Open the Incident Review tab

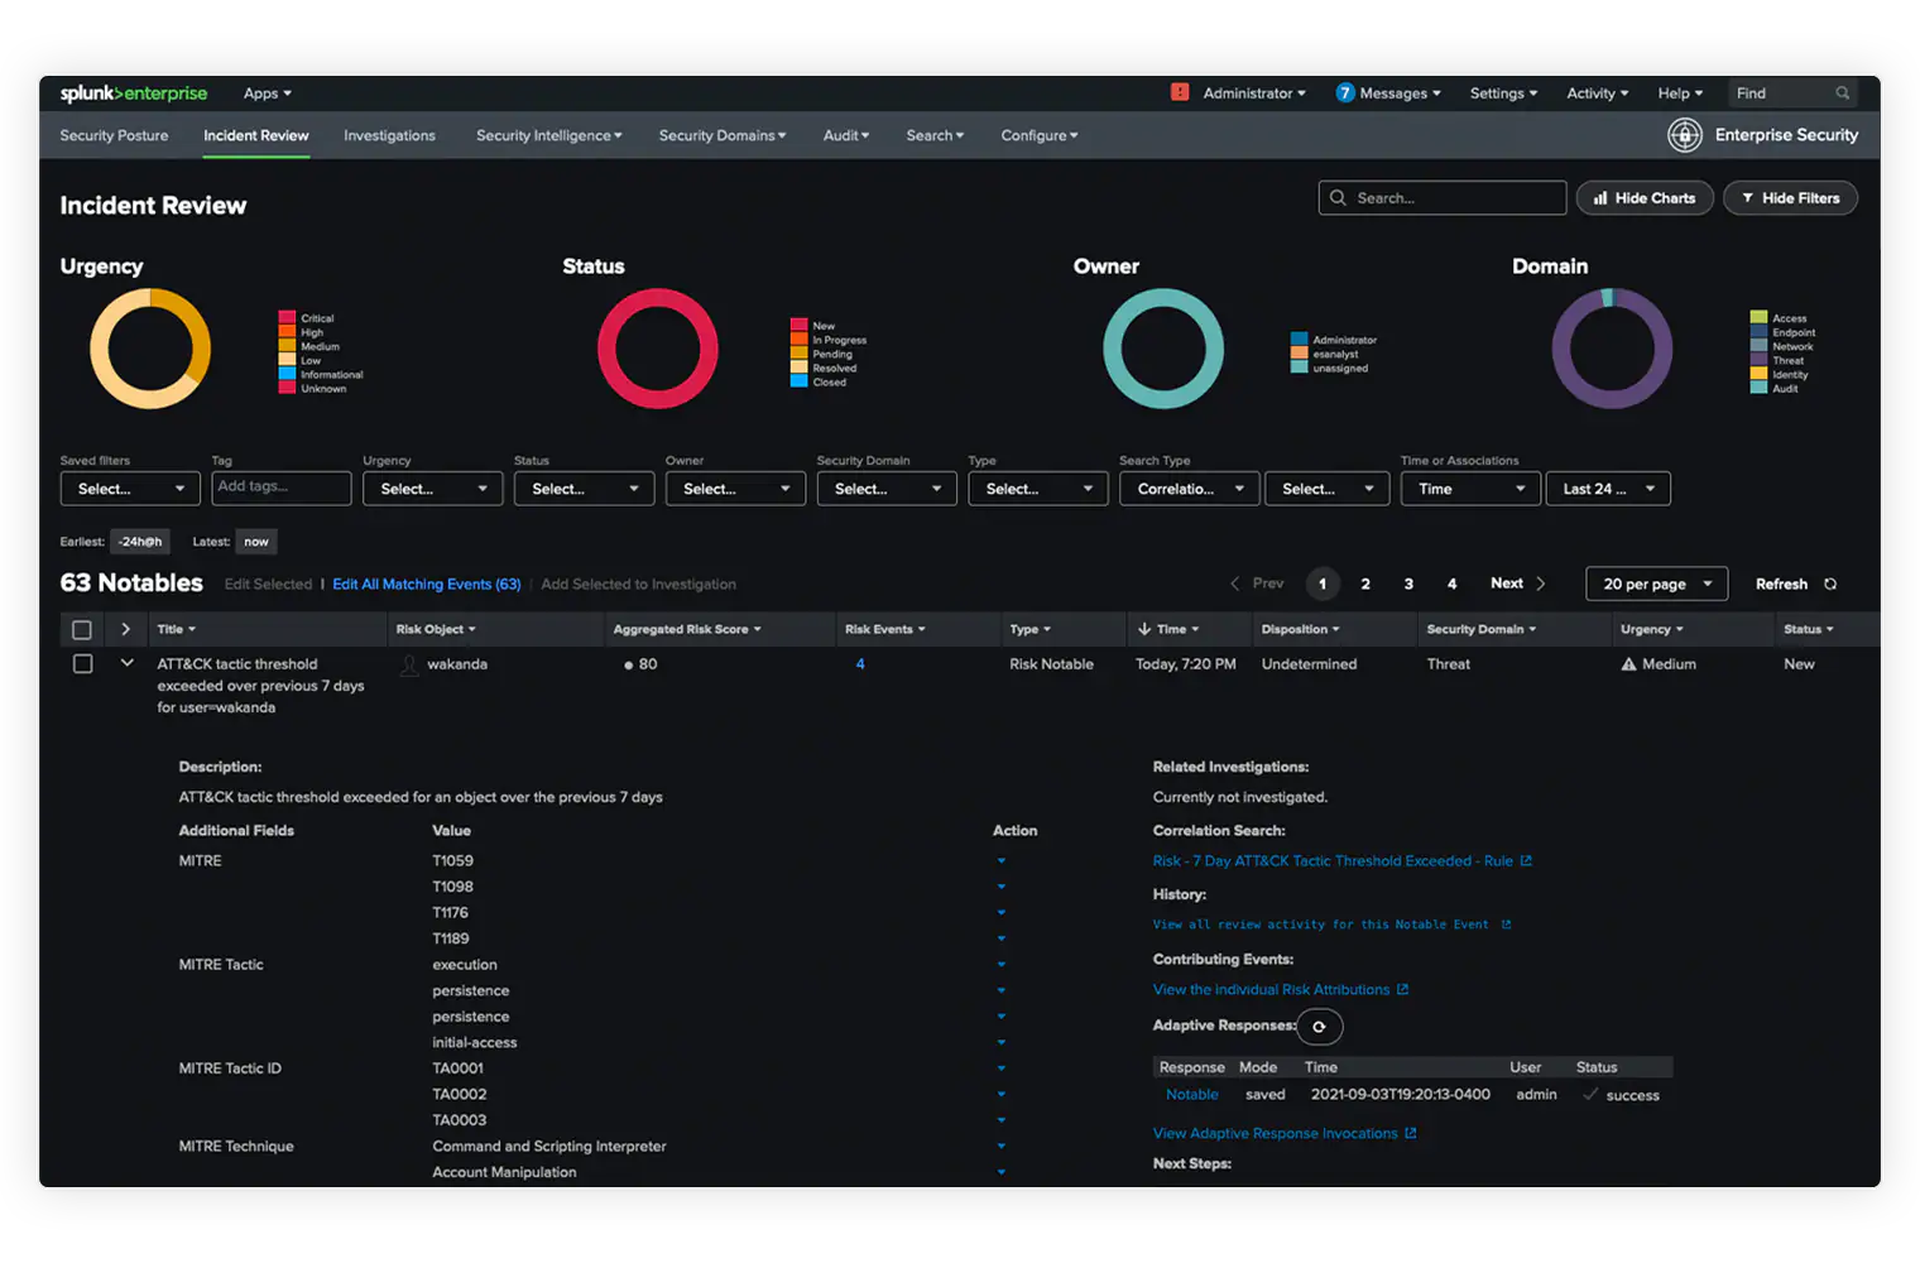pos(255,135)
